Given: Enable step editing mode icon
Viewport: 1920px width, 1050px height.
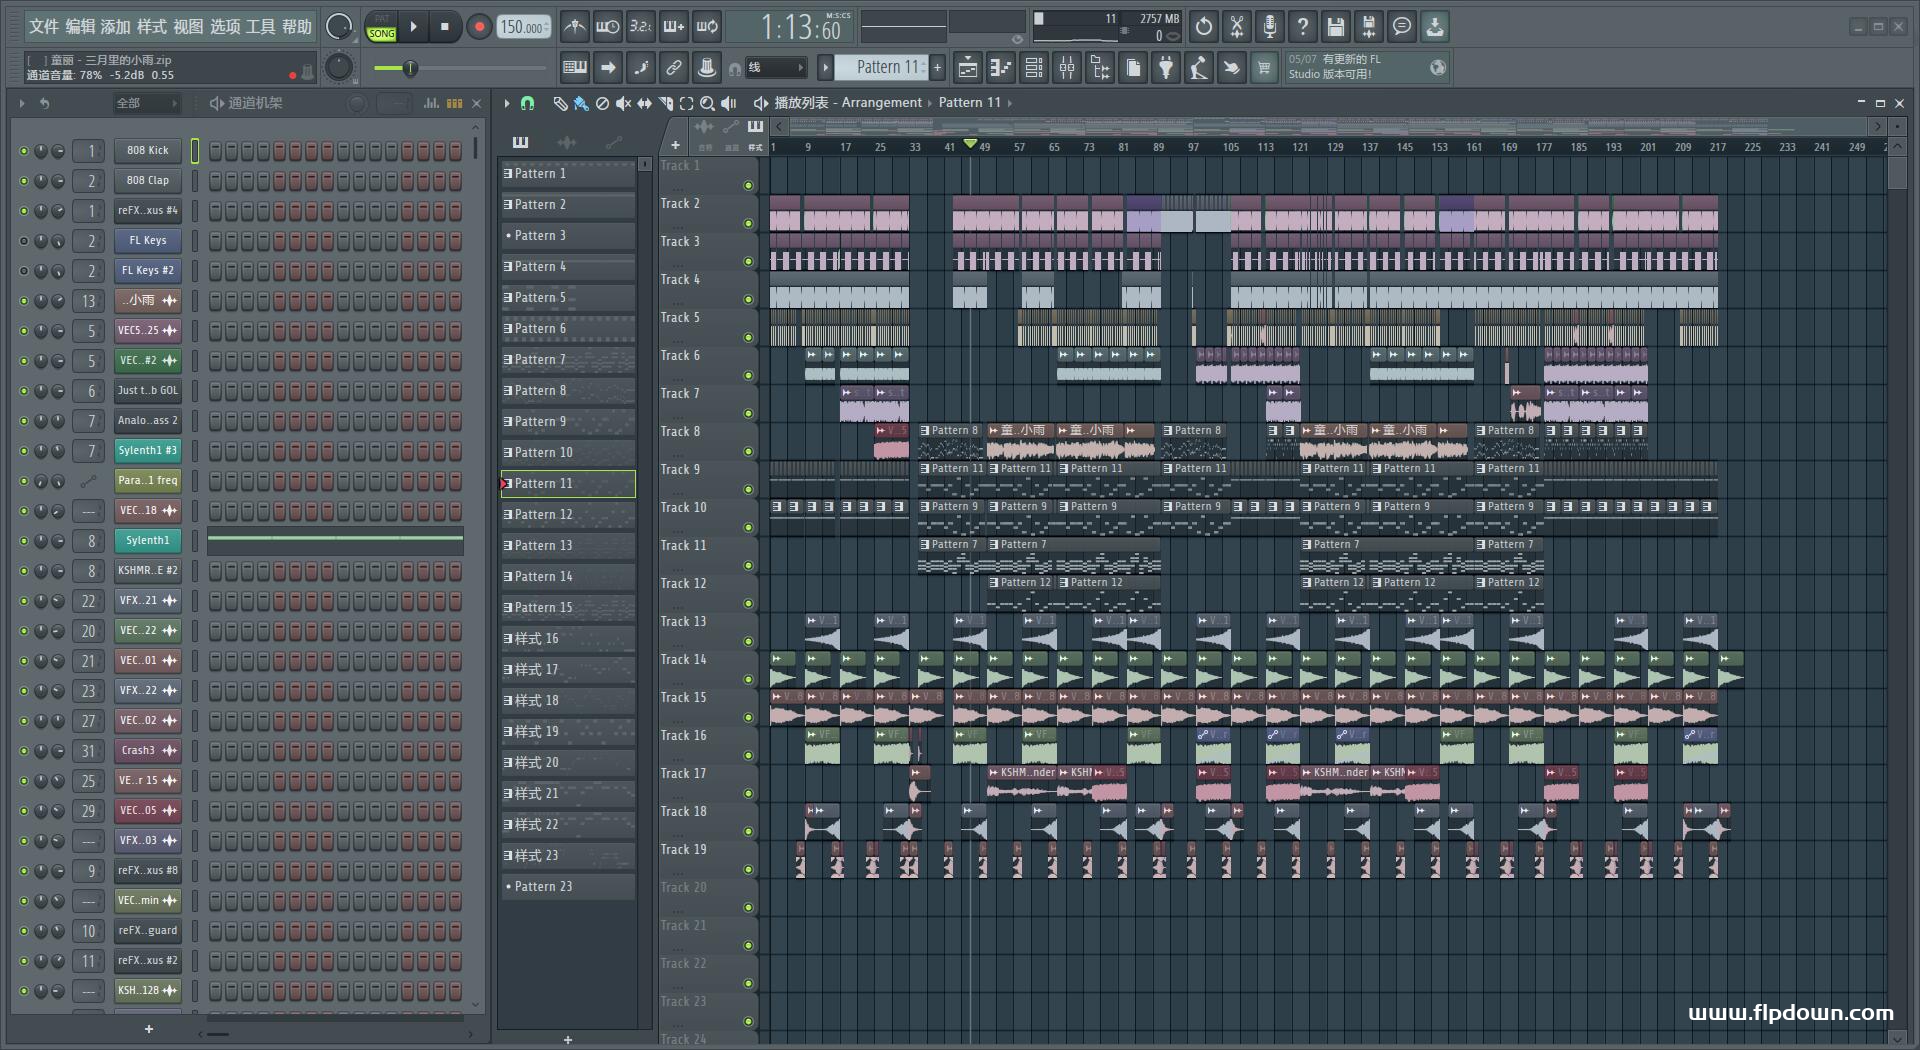Looking at the screenshot, I should point(641,68).
